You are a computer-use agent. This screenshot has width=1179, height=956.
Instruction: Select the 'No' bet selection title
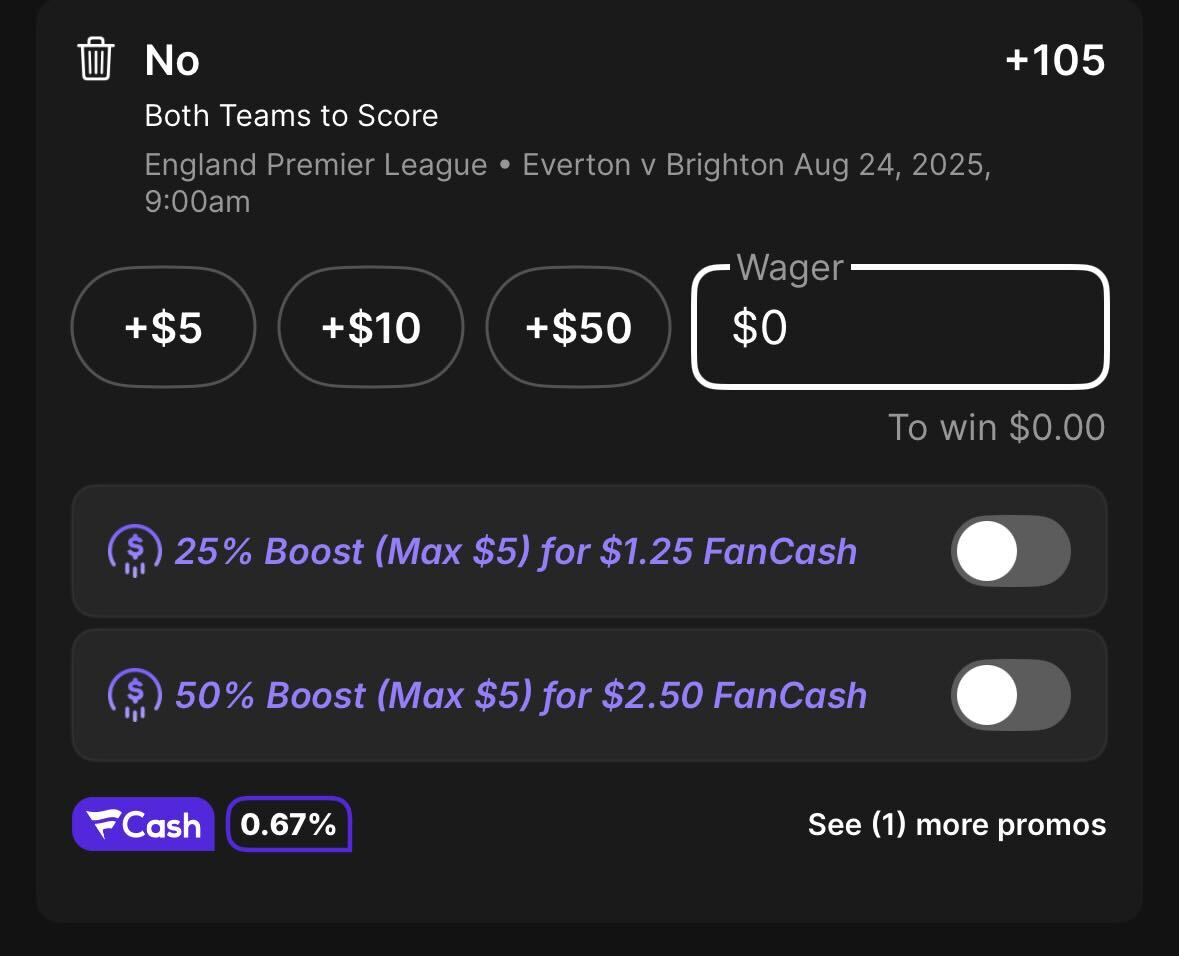coord(172,60)
